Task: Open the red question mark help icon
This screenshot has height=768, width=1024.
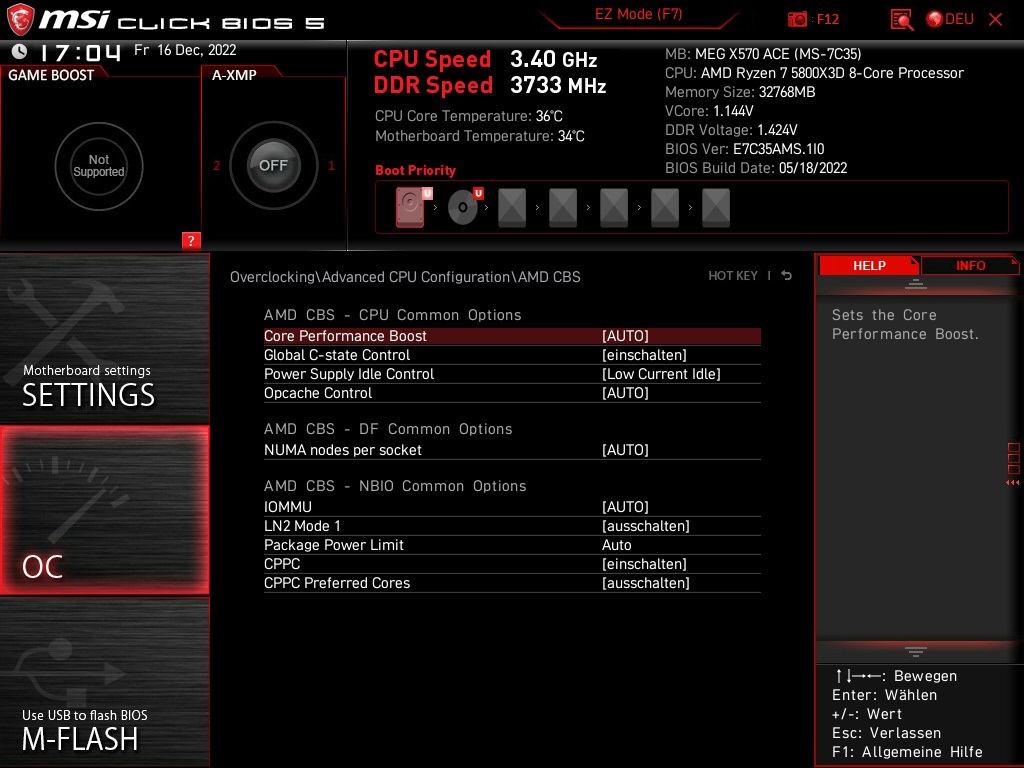Action: (191, 240)
